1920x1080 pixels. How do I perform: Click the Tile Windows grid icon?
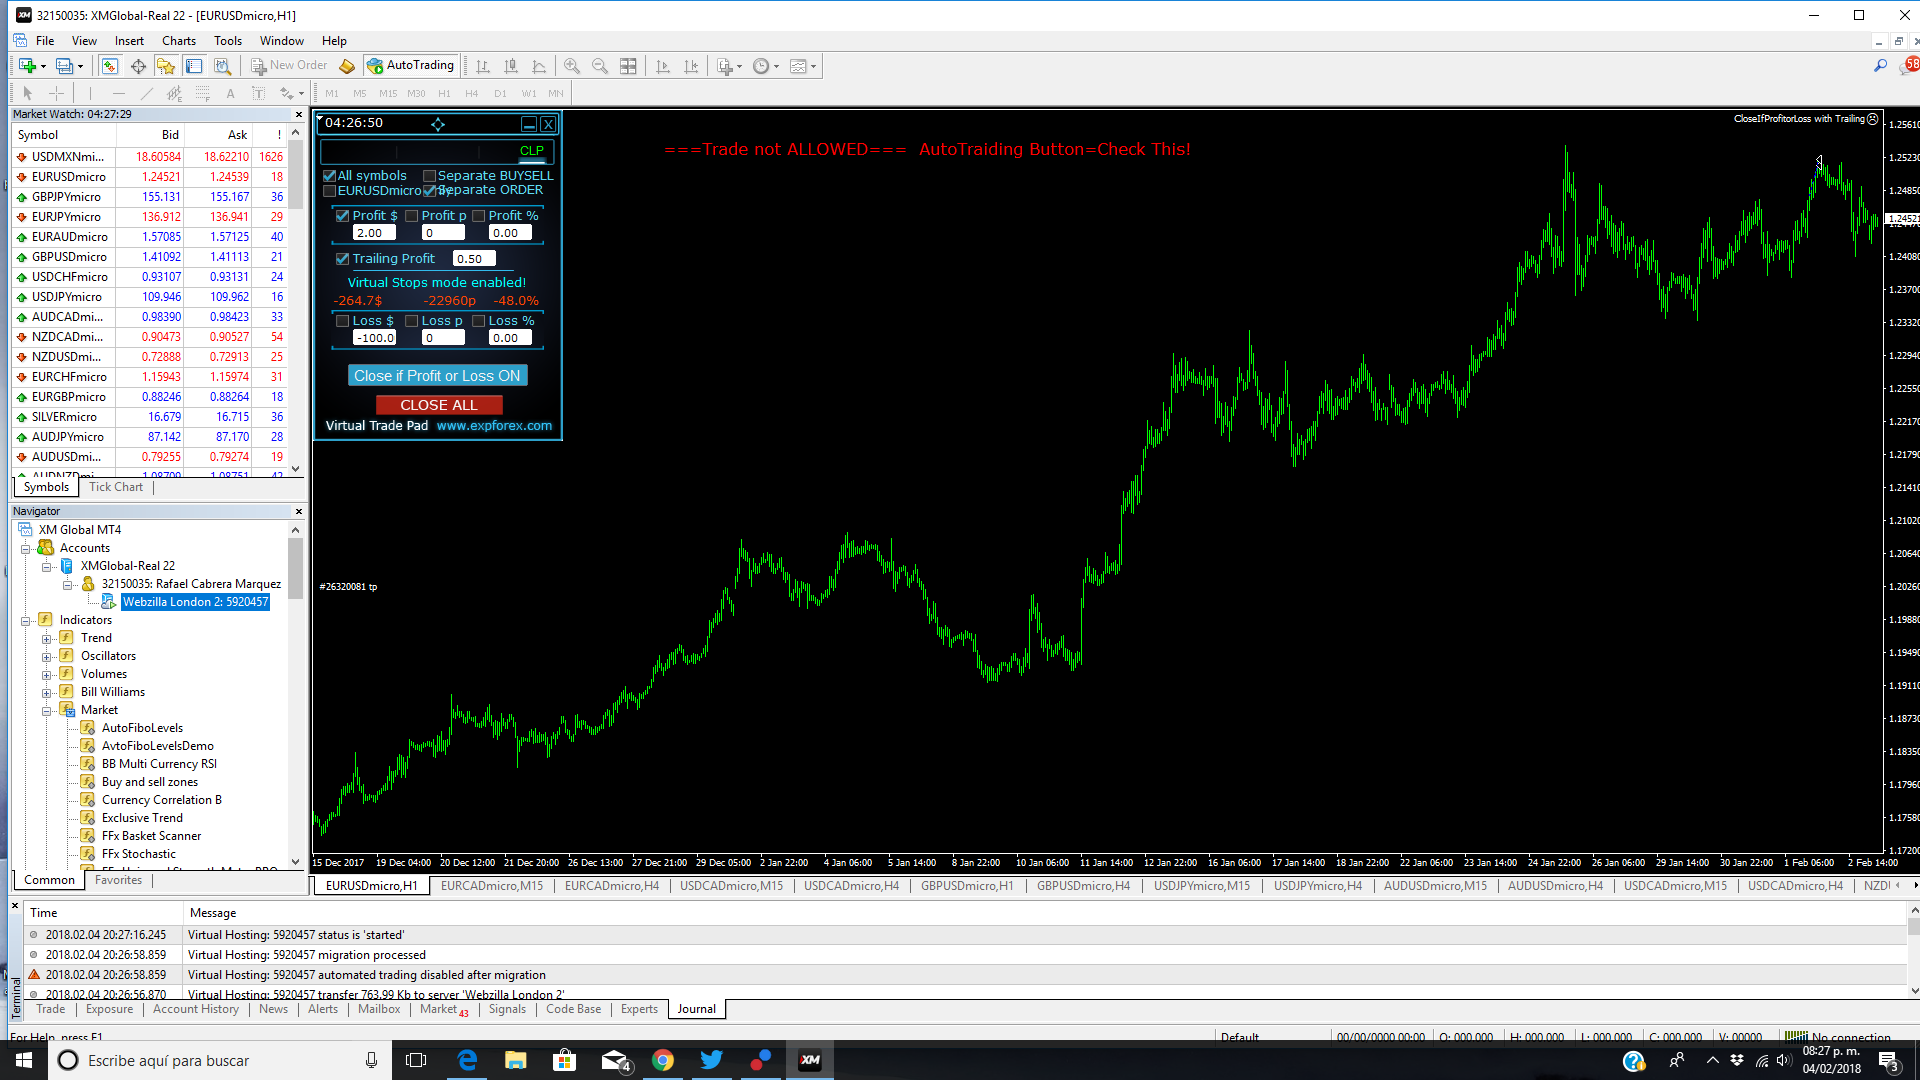tap(628, 66)
